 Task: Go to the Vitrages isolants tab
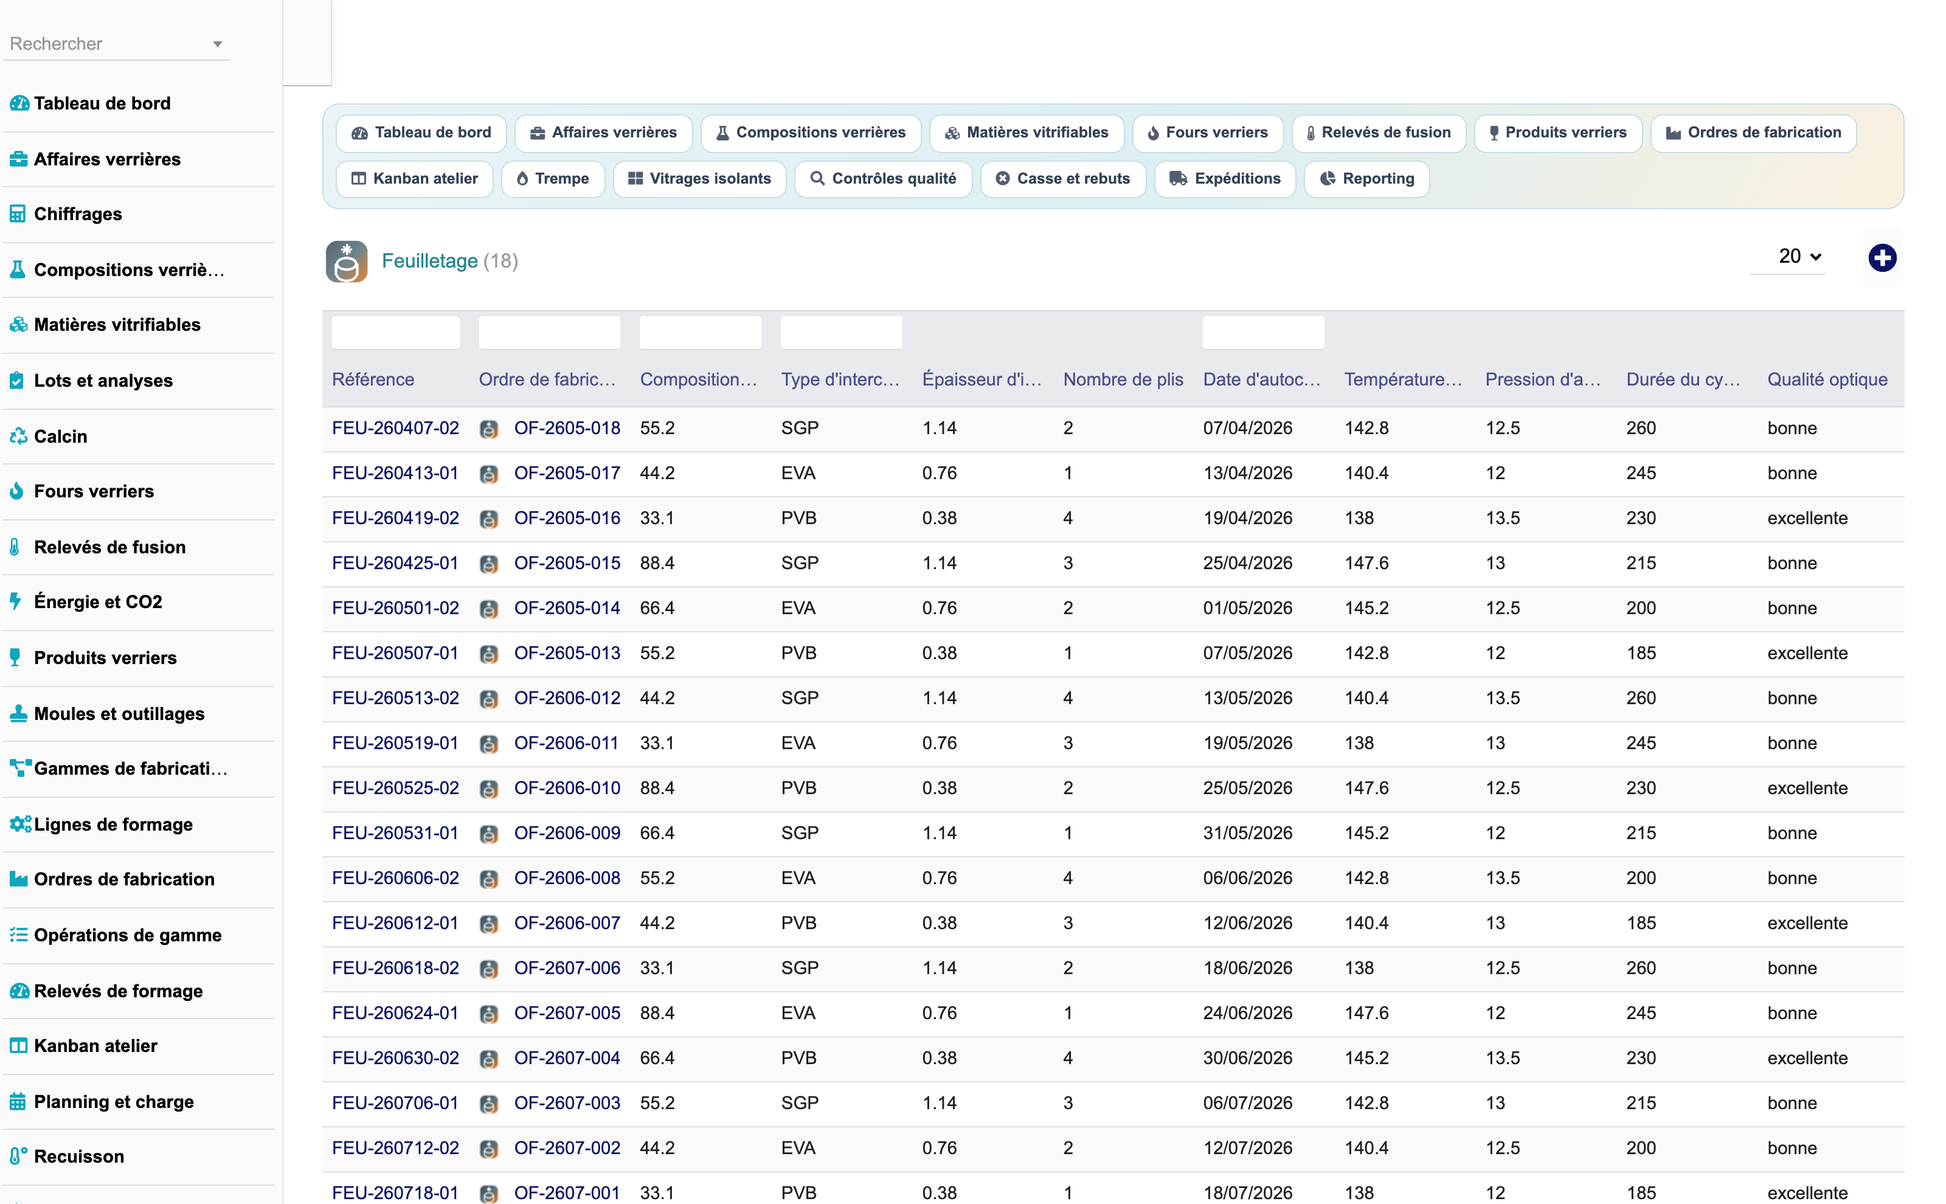tap(699, 179)
